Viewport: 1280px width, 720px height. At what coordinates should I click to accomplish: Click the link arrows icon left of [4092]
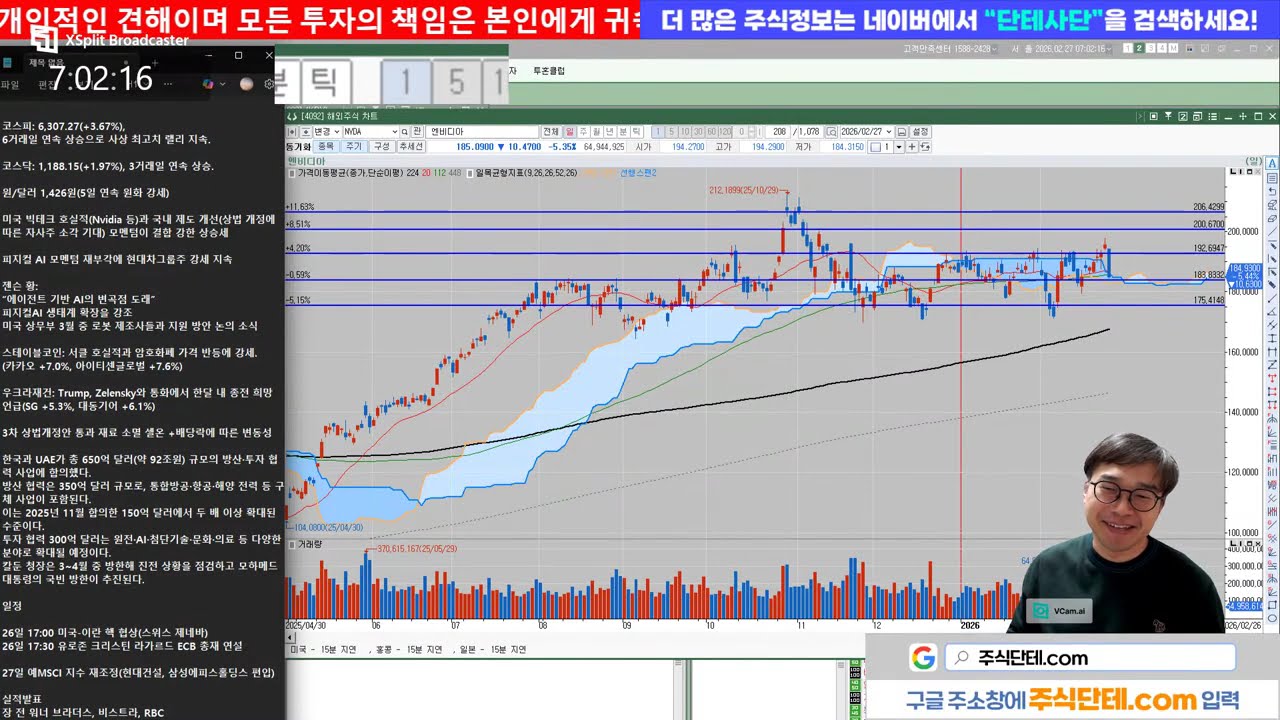(292, 116)
